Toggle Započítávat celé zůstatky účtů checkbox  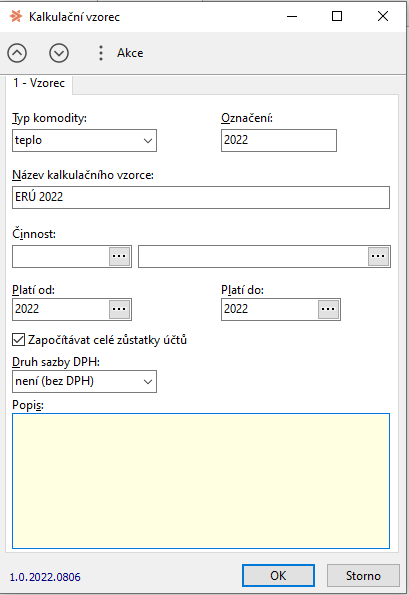pyautogui.click(x=18, y=340)
